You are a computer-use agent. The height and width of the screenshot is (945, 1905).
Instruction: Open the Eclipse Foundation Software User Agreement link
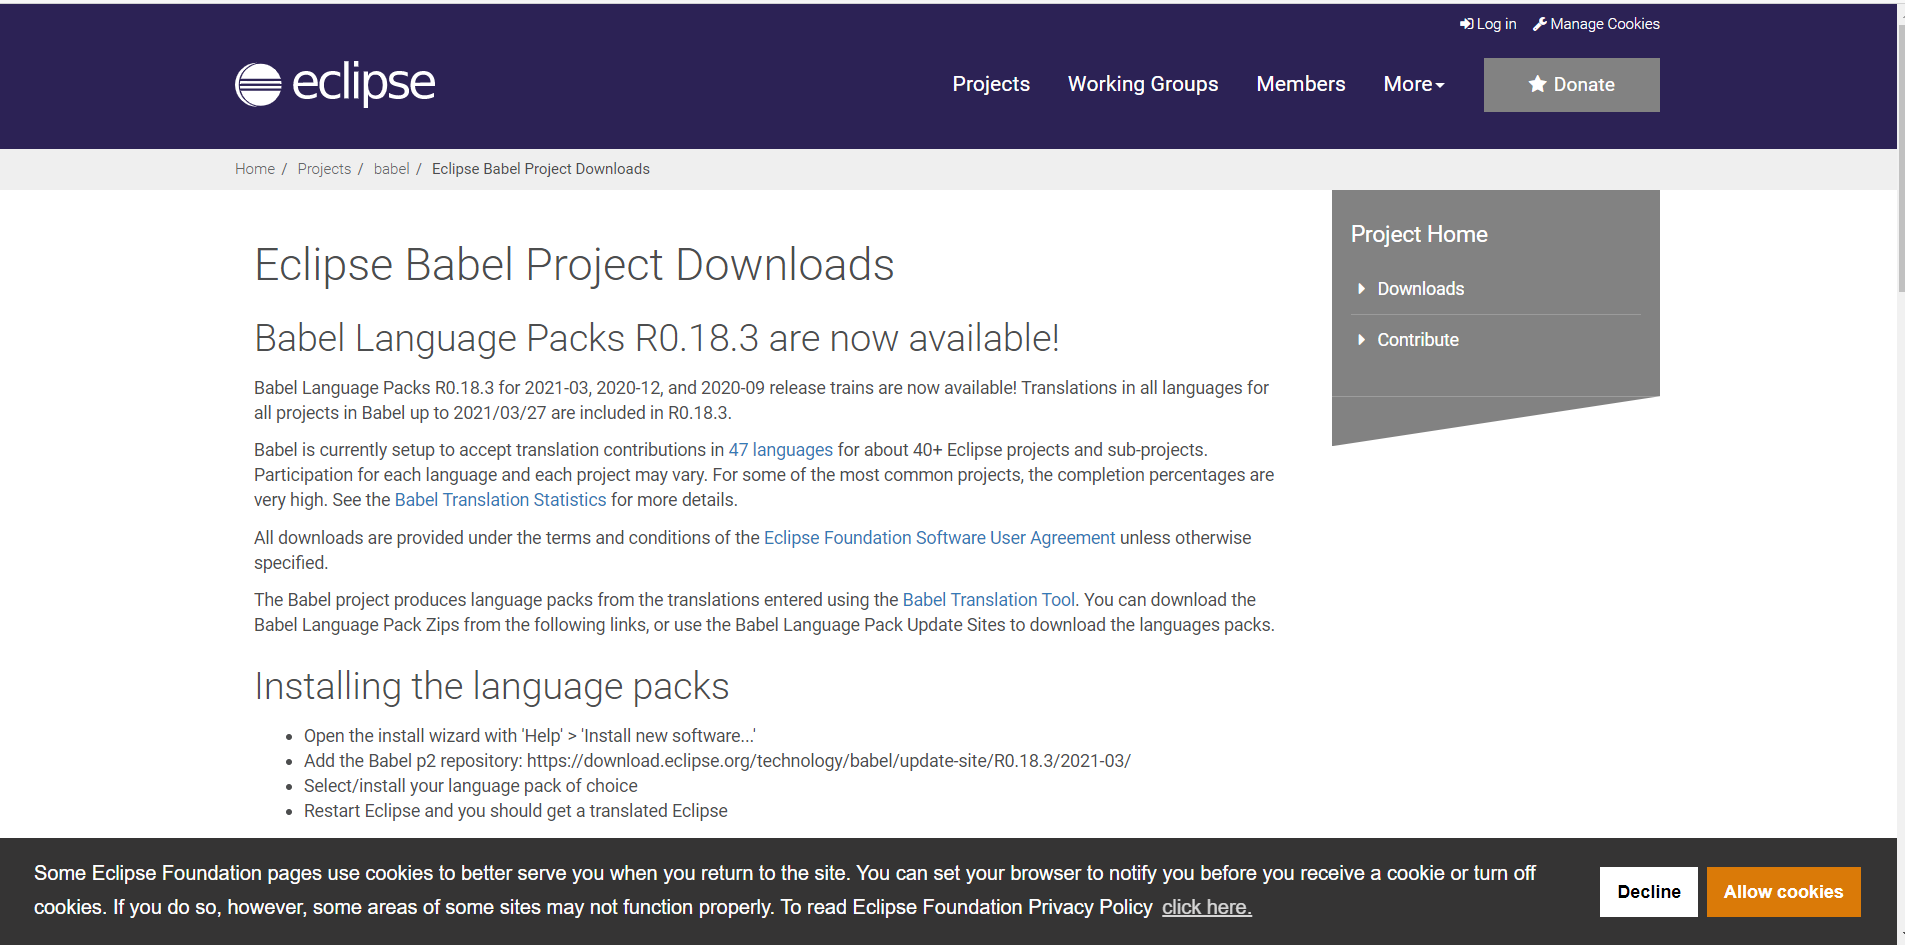click(940, 538)
